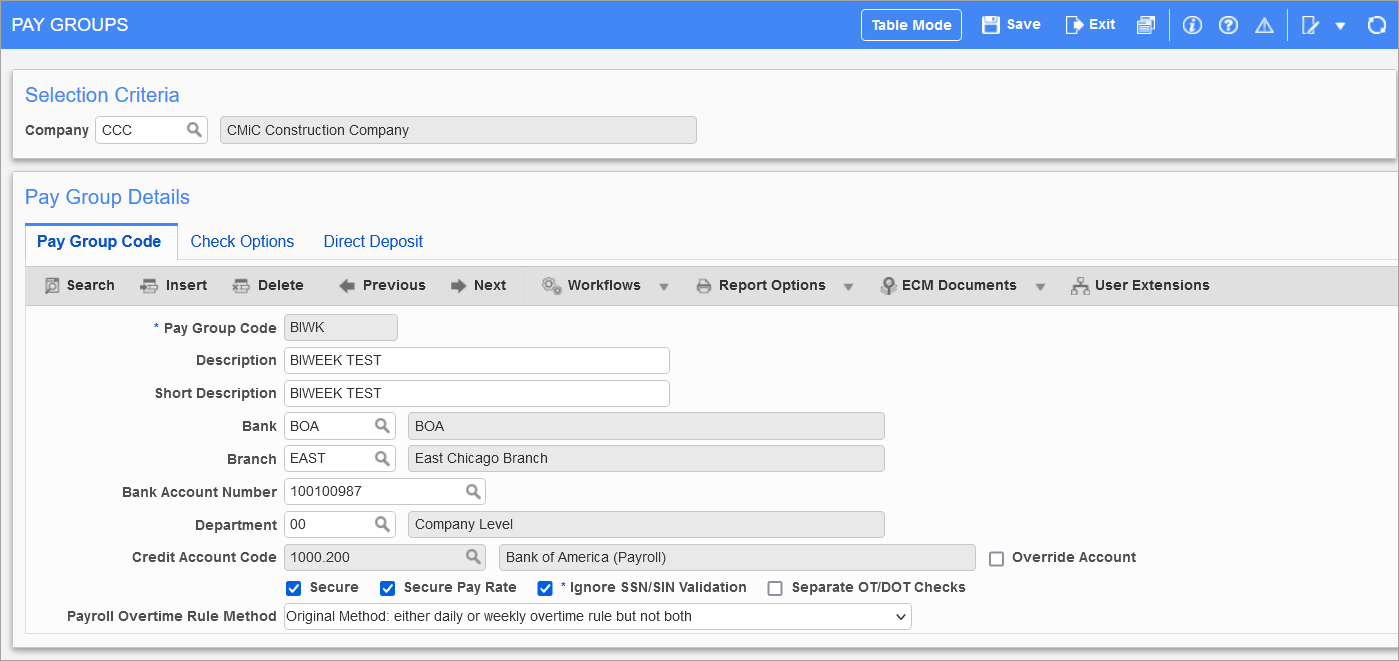Click the 'East Chicago Branch' text
1399x661 pixels.
pos(481,459)
